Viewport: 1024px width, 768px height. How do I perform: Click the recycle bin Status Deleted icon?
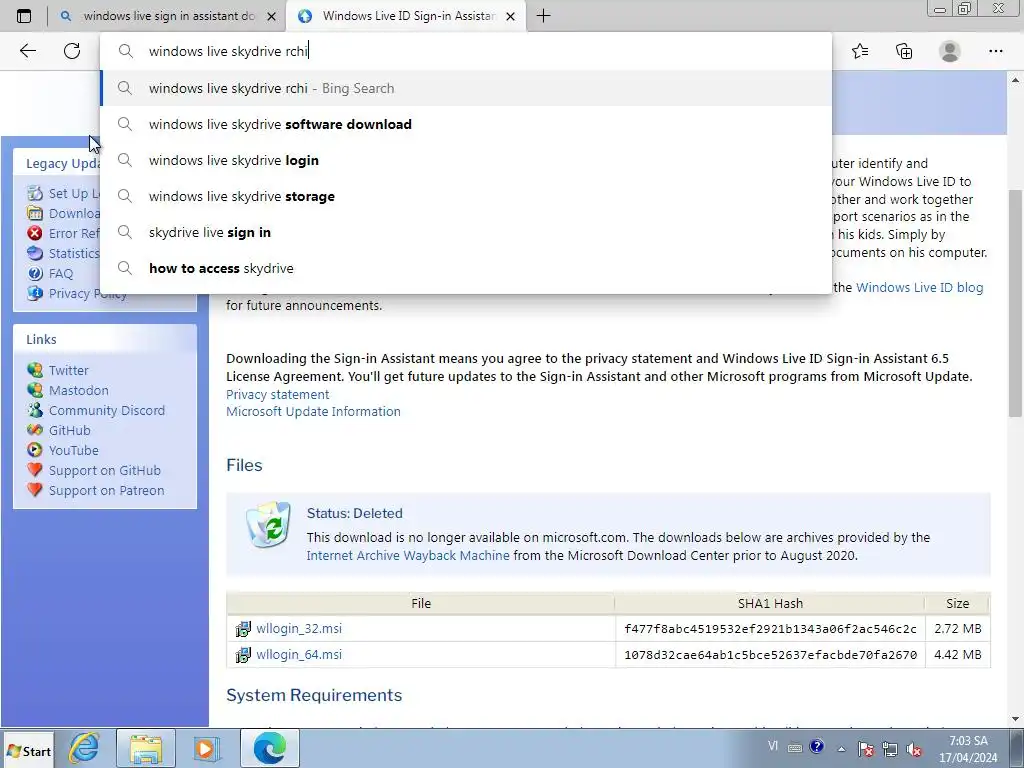[x=268, y=524]
